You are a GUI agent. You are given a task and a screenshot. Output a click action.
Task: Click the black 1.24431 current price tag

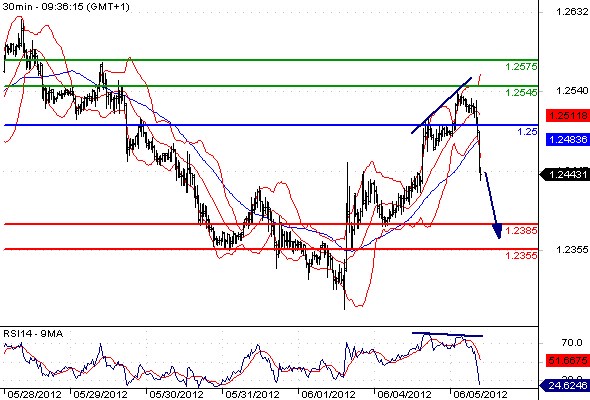coord(564,175)
